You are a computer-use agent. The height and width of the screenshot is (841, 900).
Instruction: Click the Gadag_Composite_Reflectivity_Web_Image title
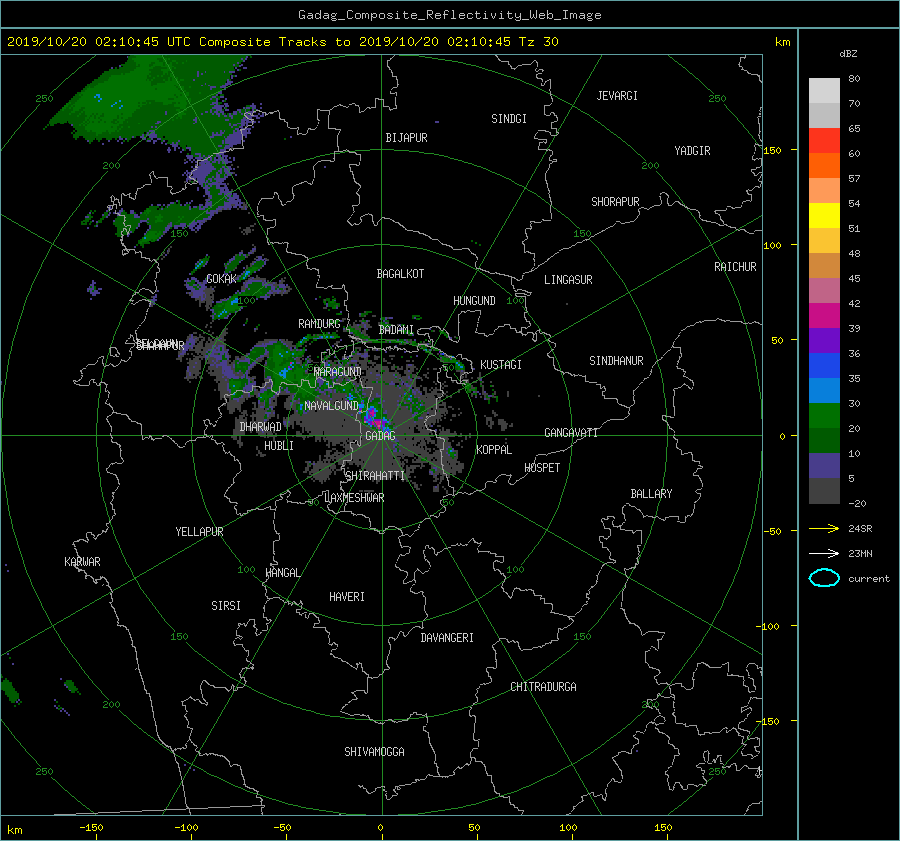coord(449,15)
